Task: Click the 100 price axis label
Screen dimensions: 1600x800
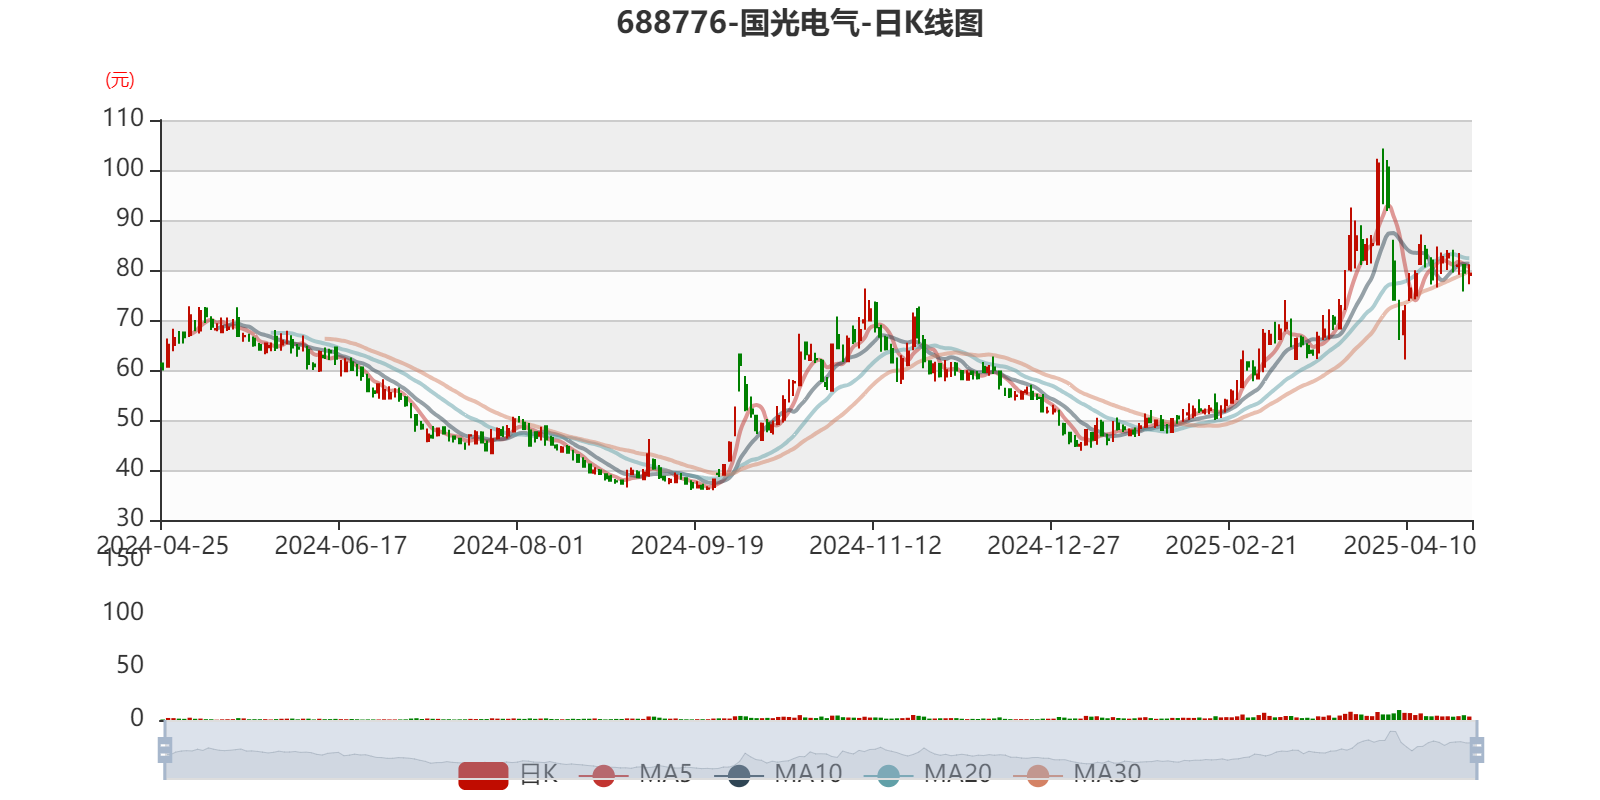Action: point(124,168)
